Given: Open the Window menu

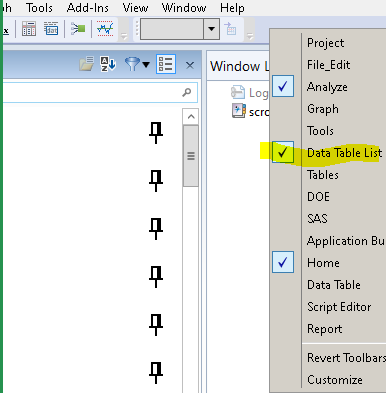Looking at the screenshot, I should coord(184,8).
